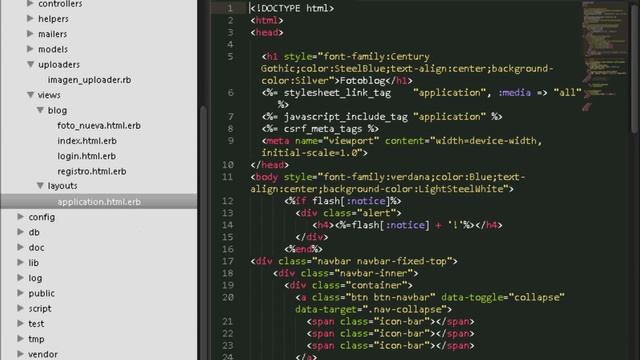Expand the doc folder arrow
This screenshot has width=640, height=360.
(20, 247)
